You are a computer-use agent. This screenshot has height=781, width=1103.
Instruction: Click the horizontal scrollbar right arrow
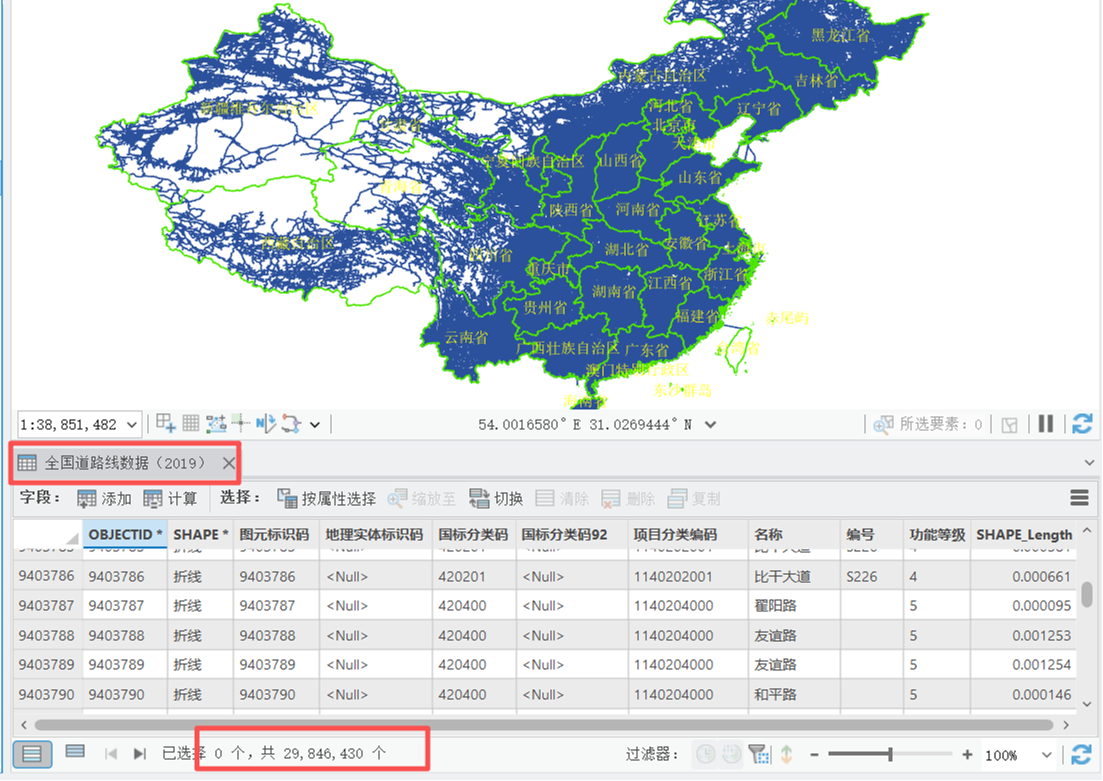click(x=1066, y=725)
